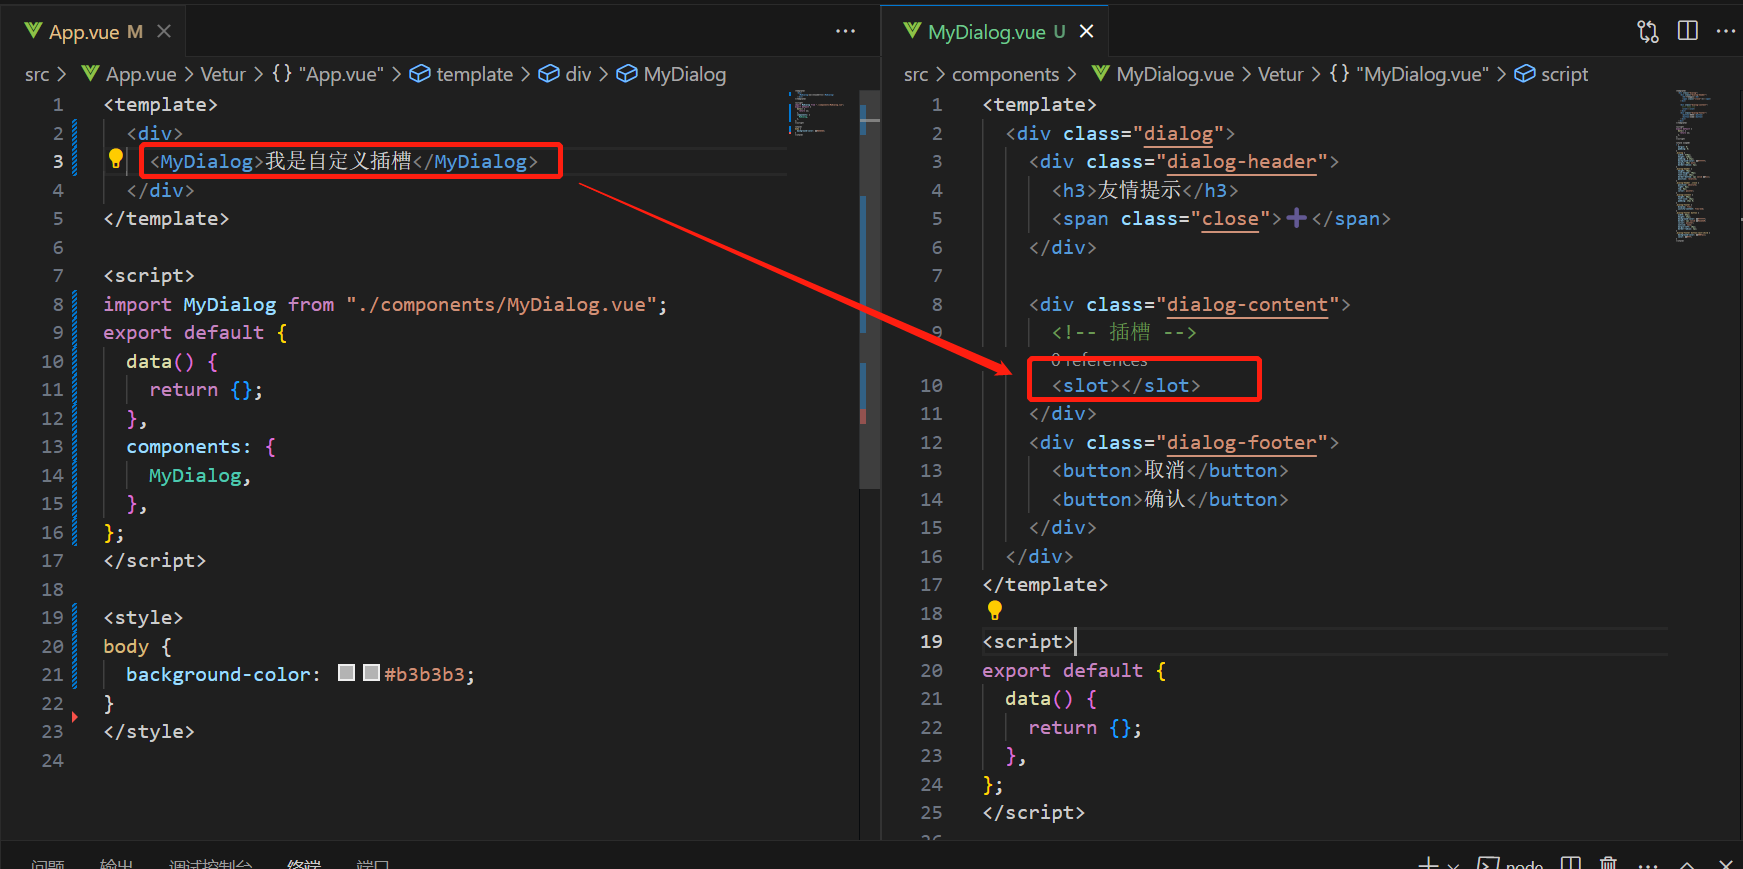Click class "dialog-content" attribute value
Image resolution: width=1743 pixels, height=869 pixels.
click(1247, 304)
